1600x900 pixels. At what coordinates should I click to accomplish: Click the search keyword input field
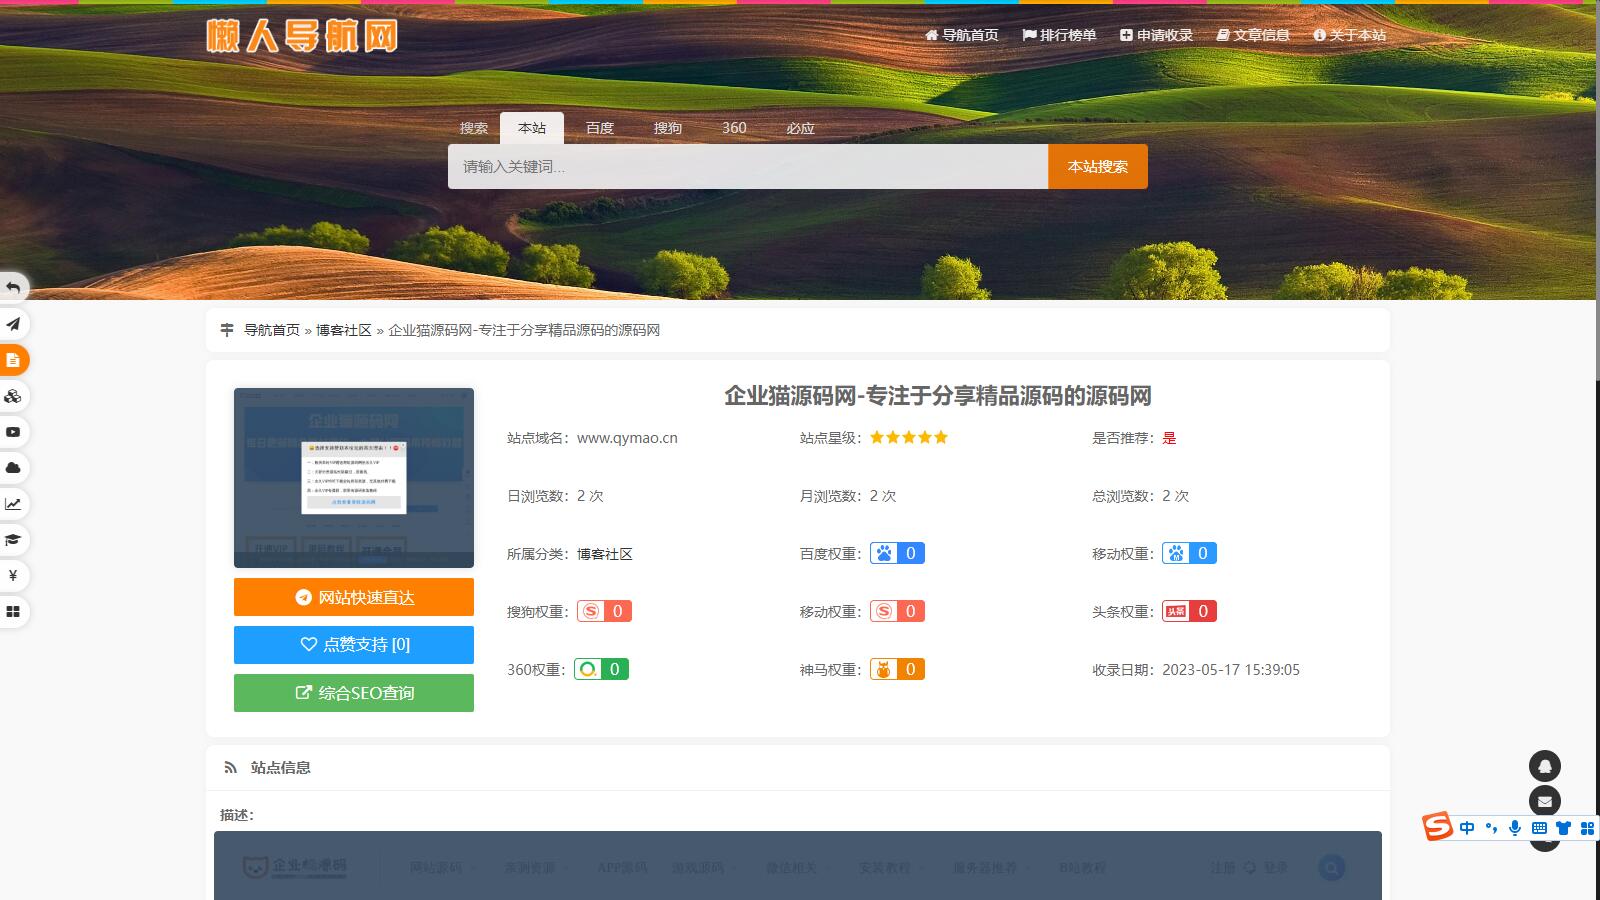click(748, 167)
